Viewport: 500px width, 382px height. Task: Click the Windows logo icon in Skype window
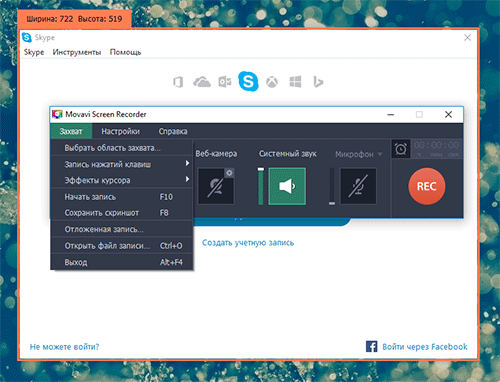295,82
